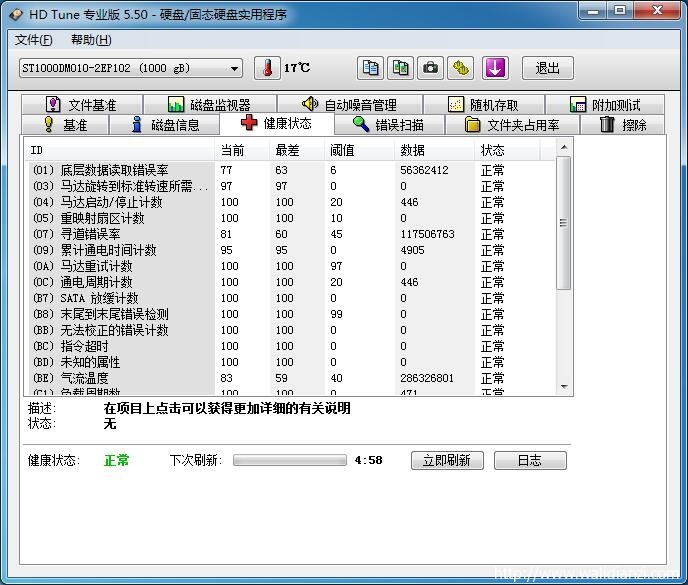688x585 pixels.
Task: Open the 文件(F) menu
Action: click(x=33, y=40)
